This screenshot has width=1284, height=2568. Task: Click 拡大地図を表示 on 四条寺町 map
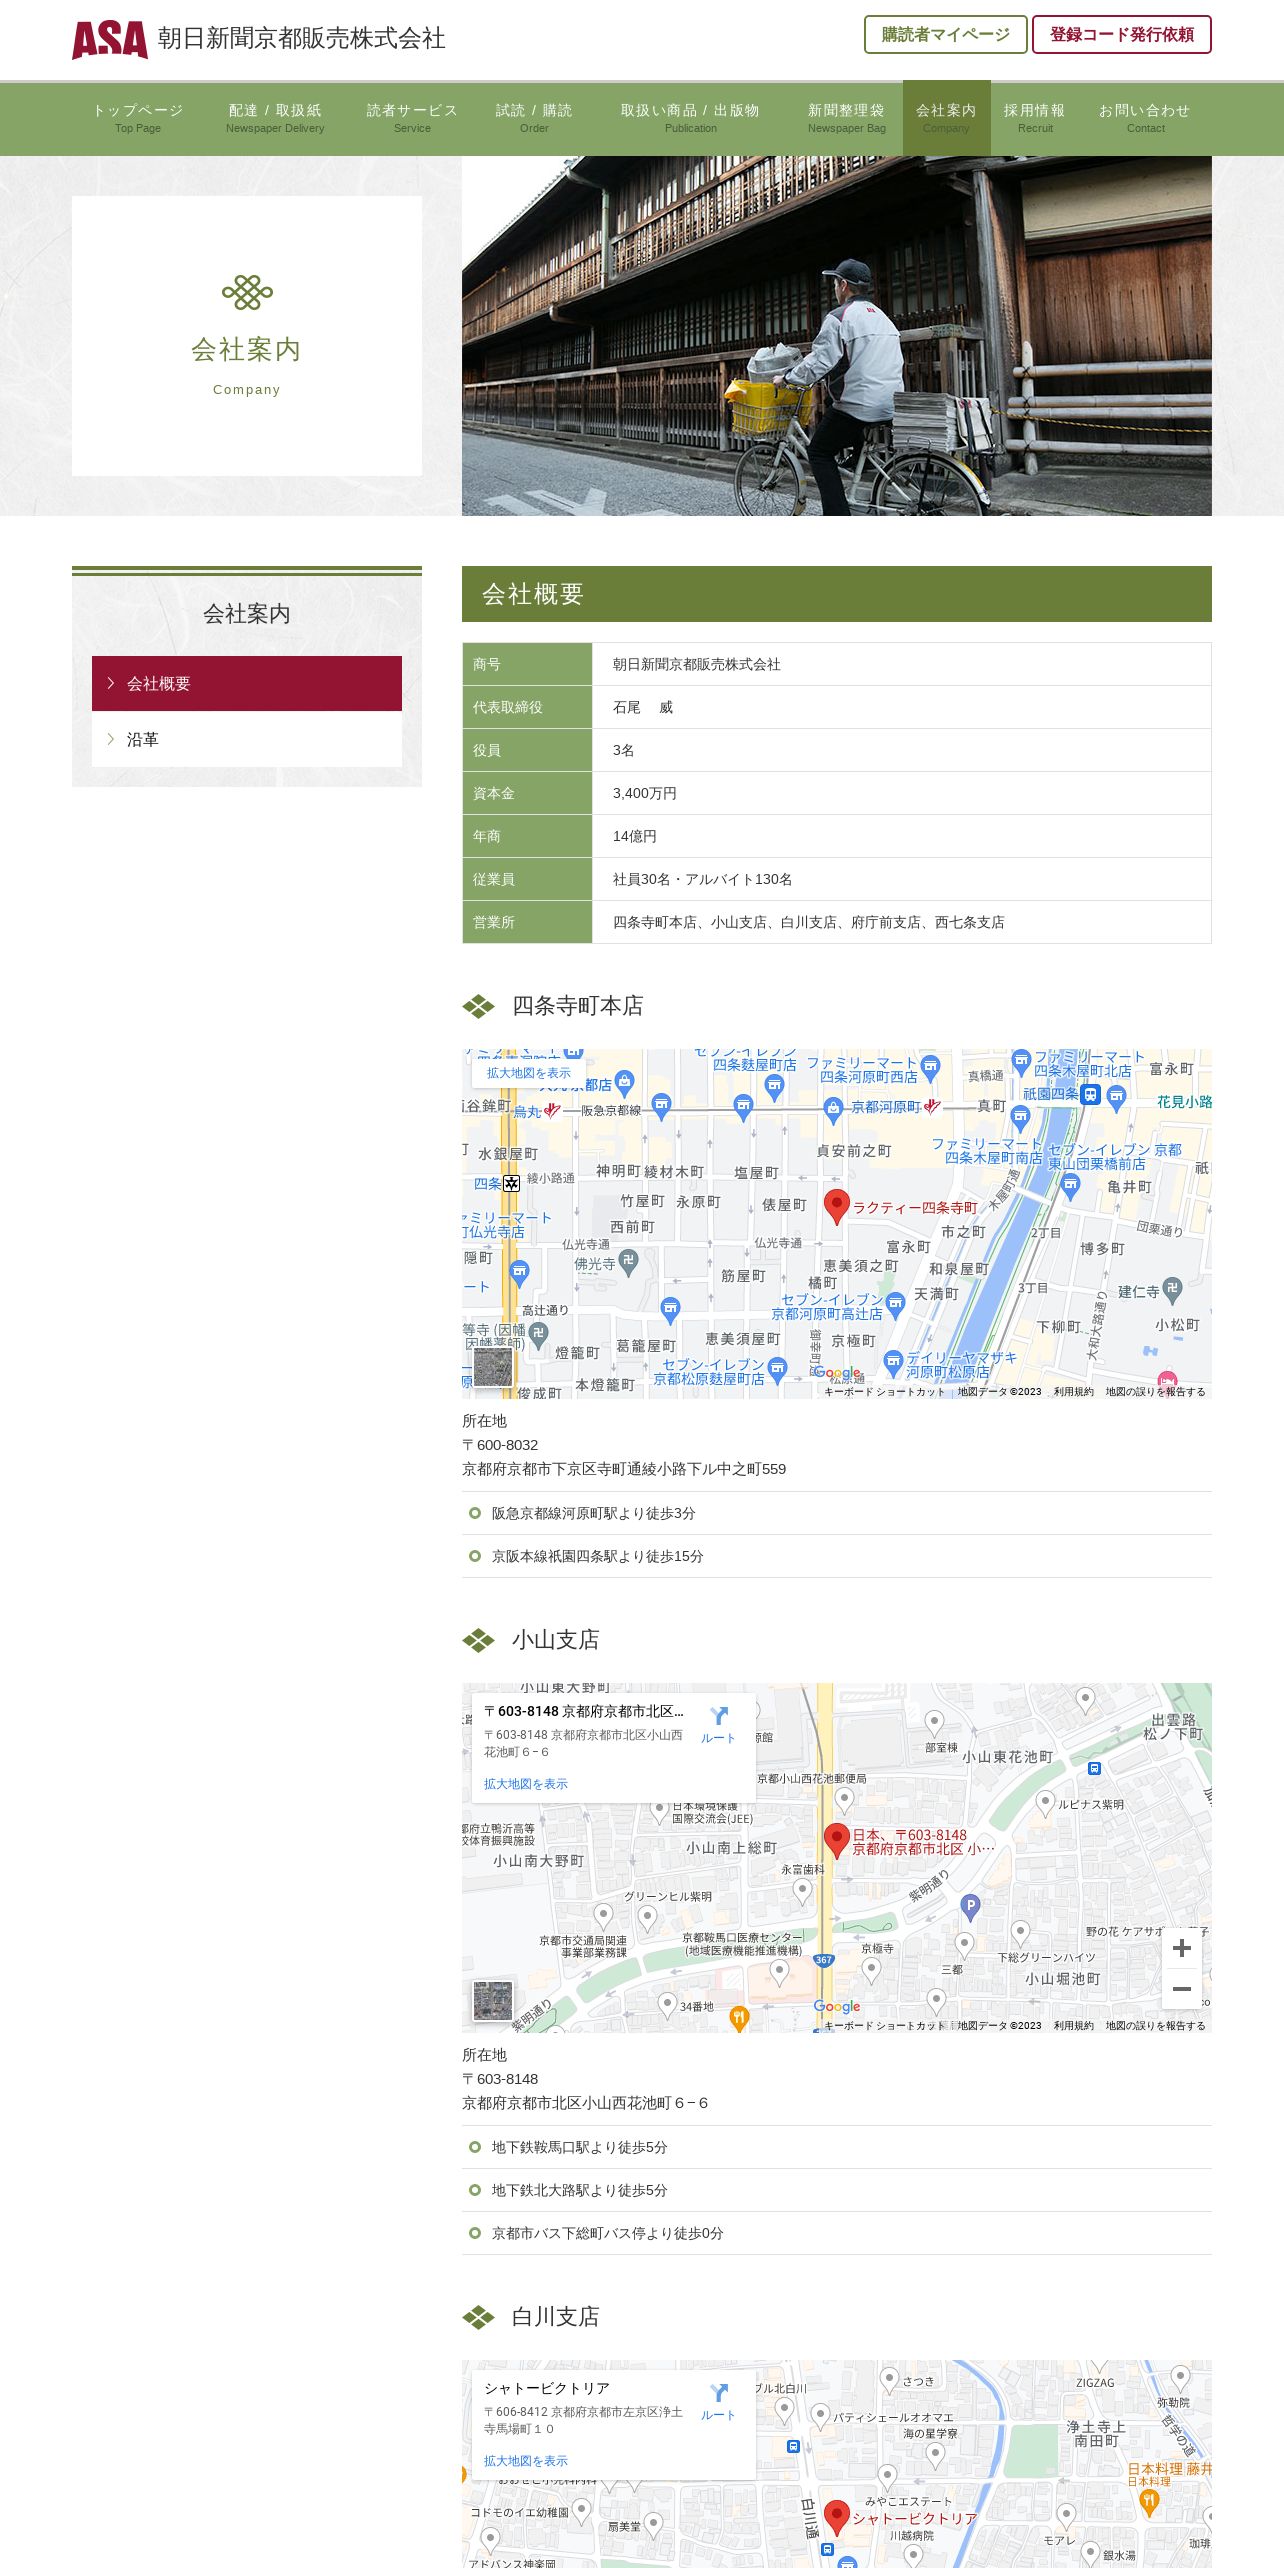click(x=529, y=1073)
